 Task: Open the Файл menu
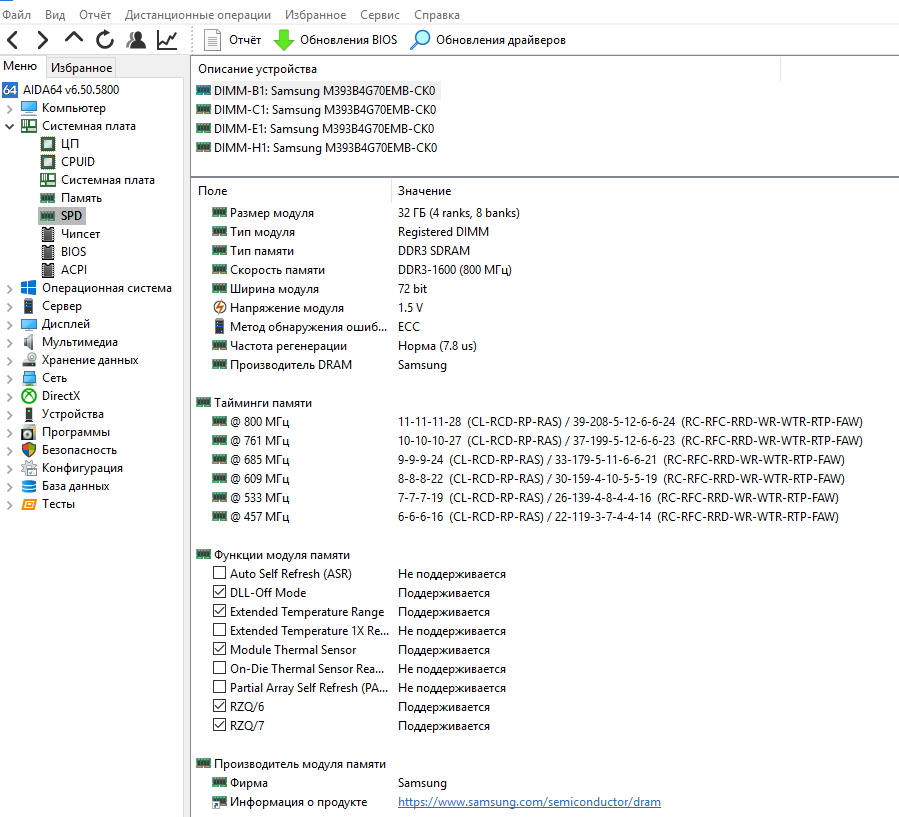[x=17, y=14]
